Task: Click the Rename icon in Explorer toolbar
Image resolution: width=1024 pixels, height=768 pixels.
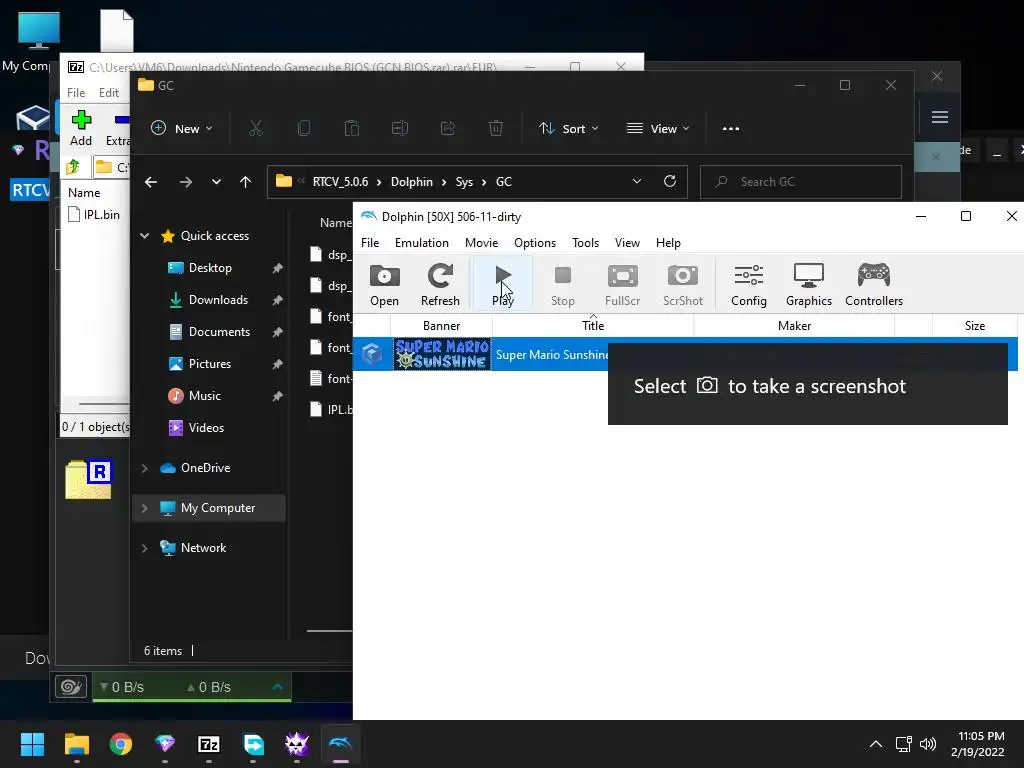Action: pos(400,129)
